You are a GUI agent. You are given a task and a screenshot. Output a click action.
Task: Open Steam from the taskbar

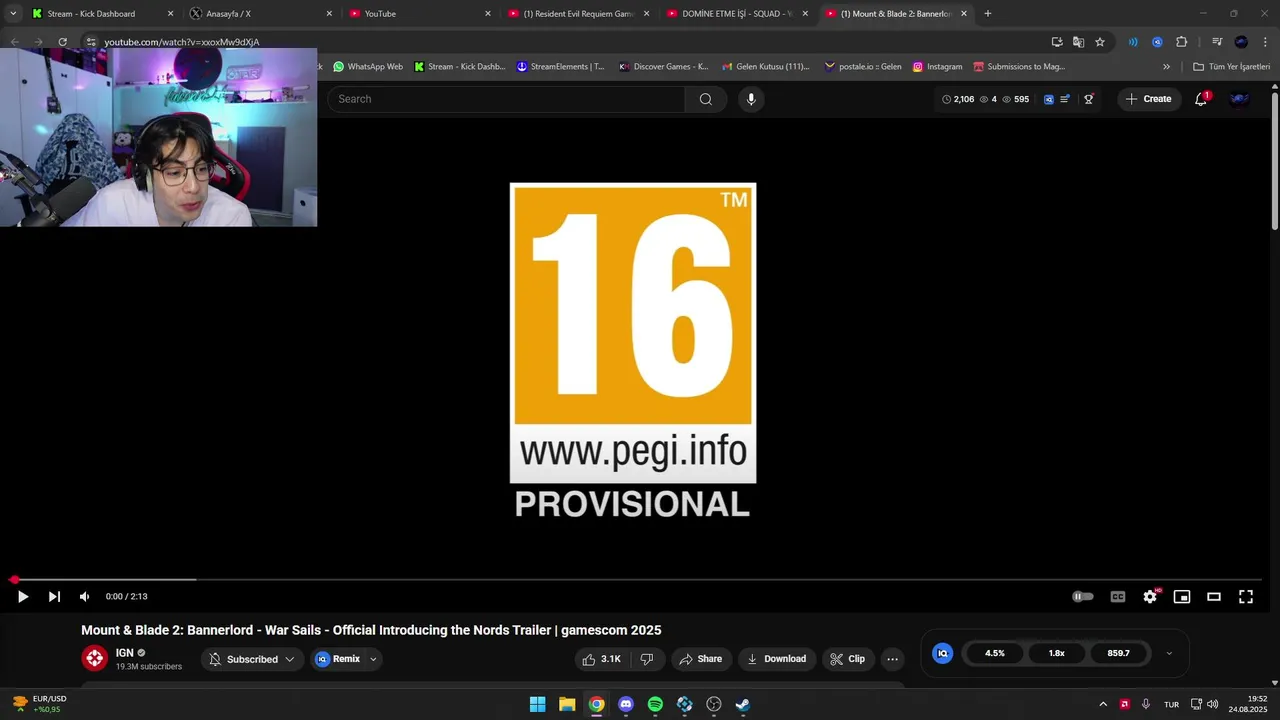[743, 704]
